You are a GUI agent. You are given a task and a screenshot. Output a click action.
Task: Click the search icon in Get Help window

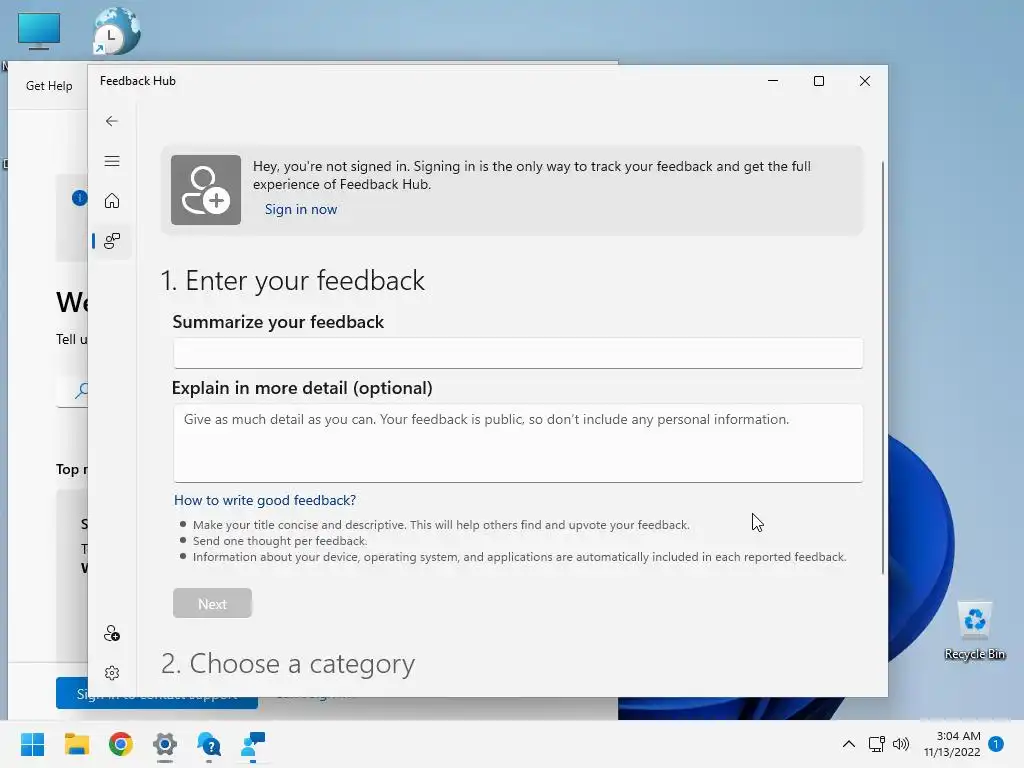82,391
